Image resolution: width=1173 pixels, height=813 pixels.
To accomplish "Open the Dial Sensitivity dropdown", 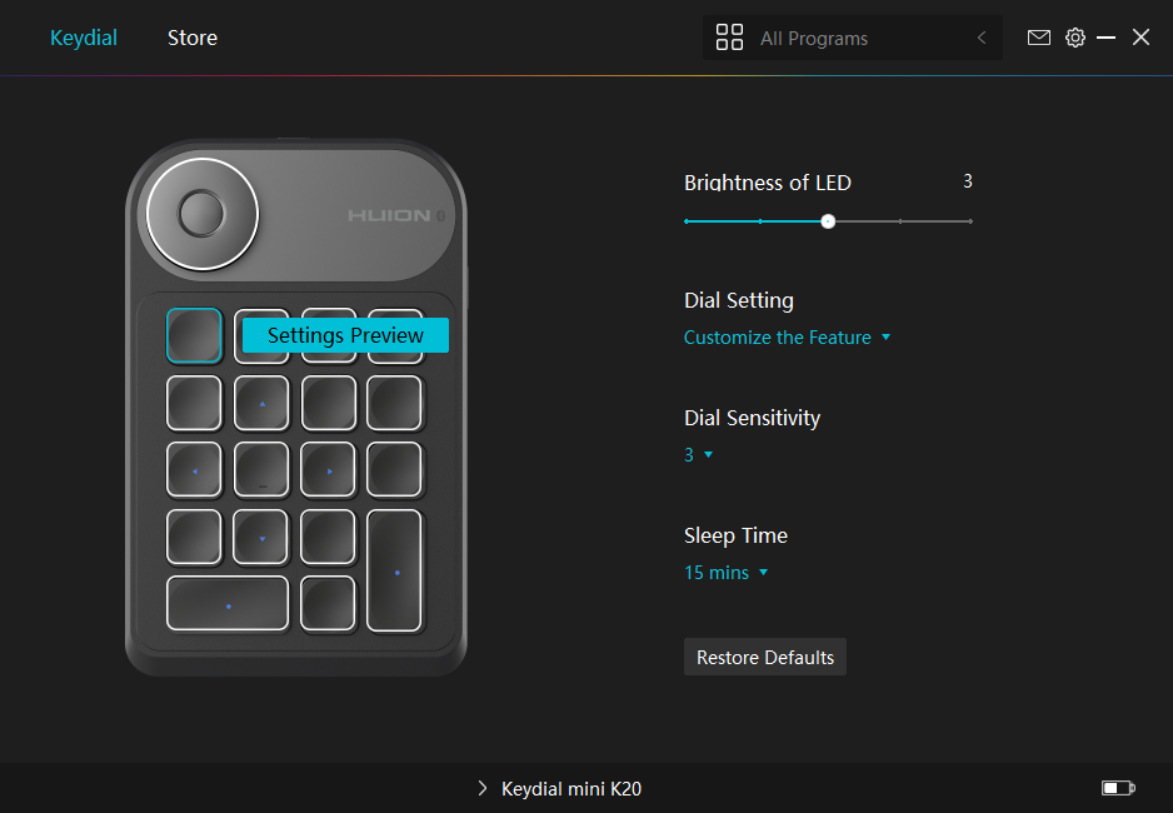I will click(x=698, y=455).
